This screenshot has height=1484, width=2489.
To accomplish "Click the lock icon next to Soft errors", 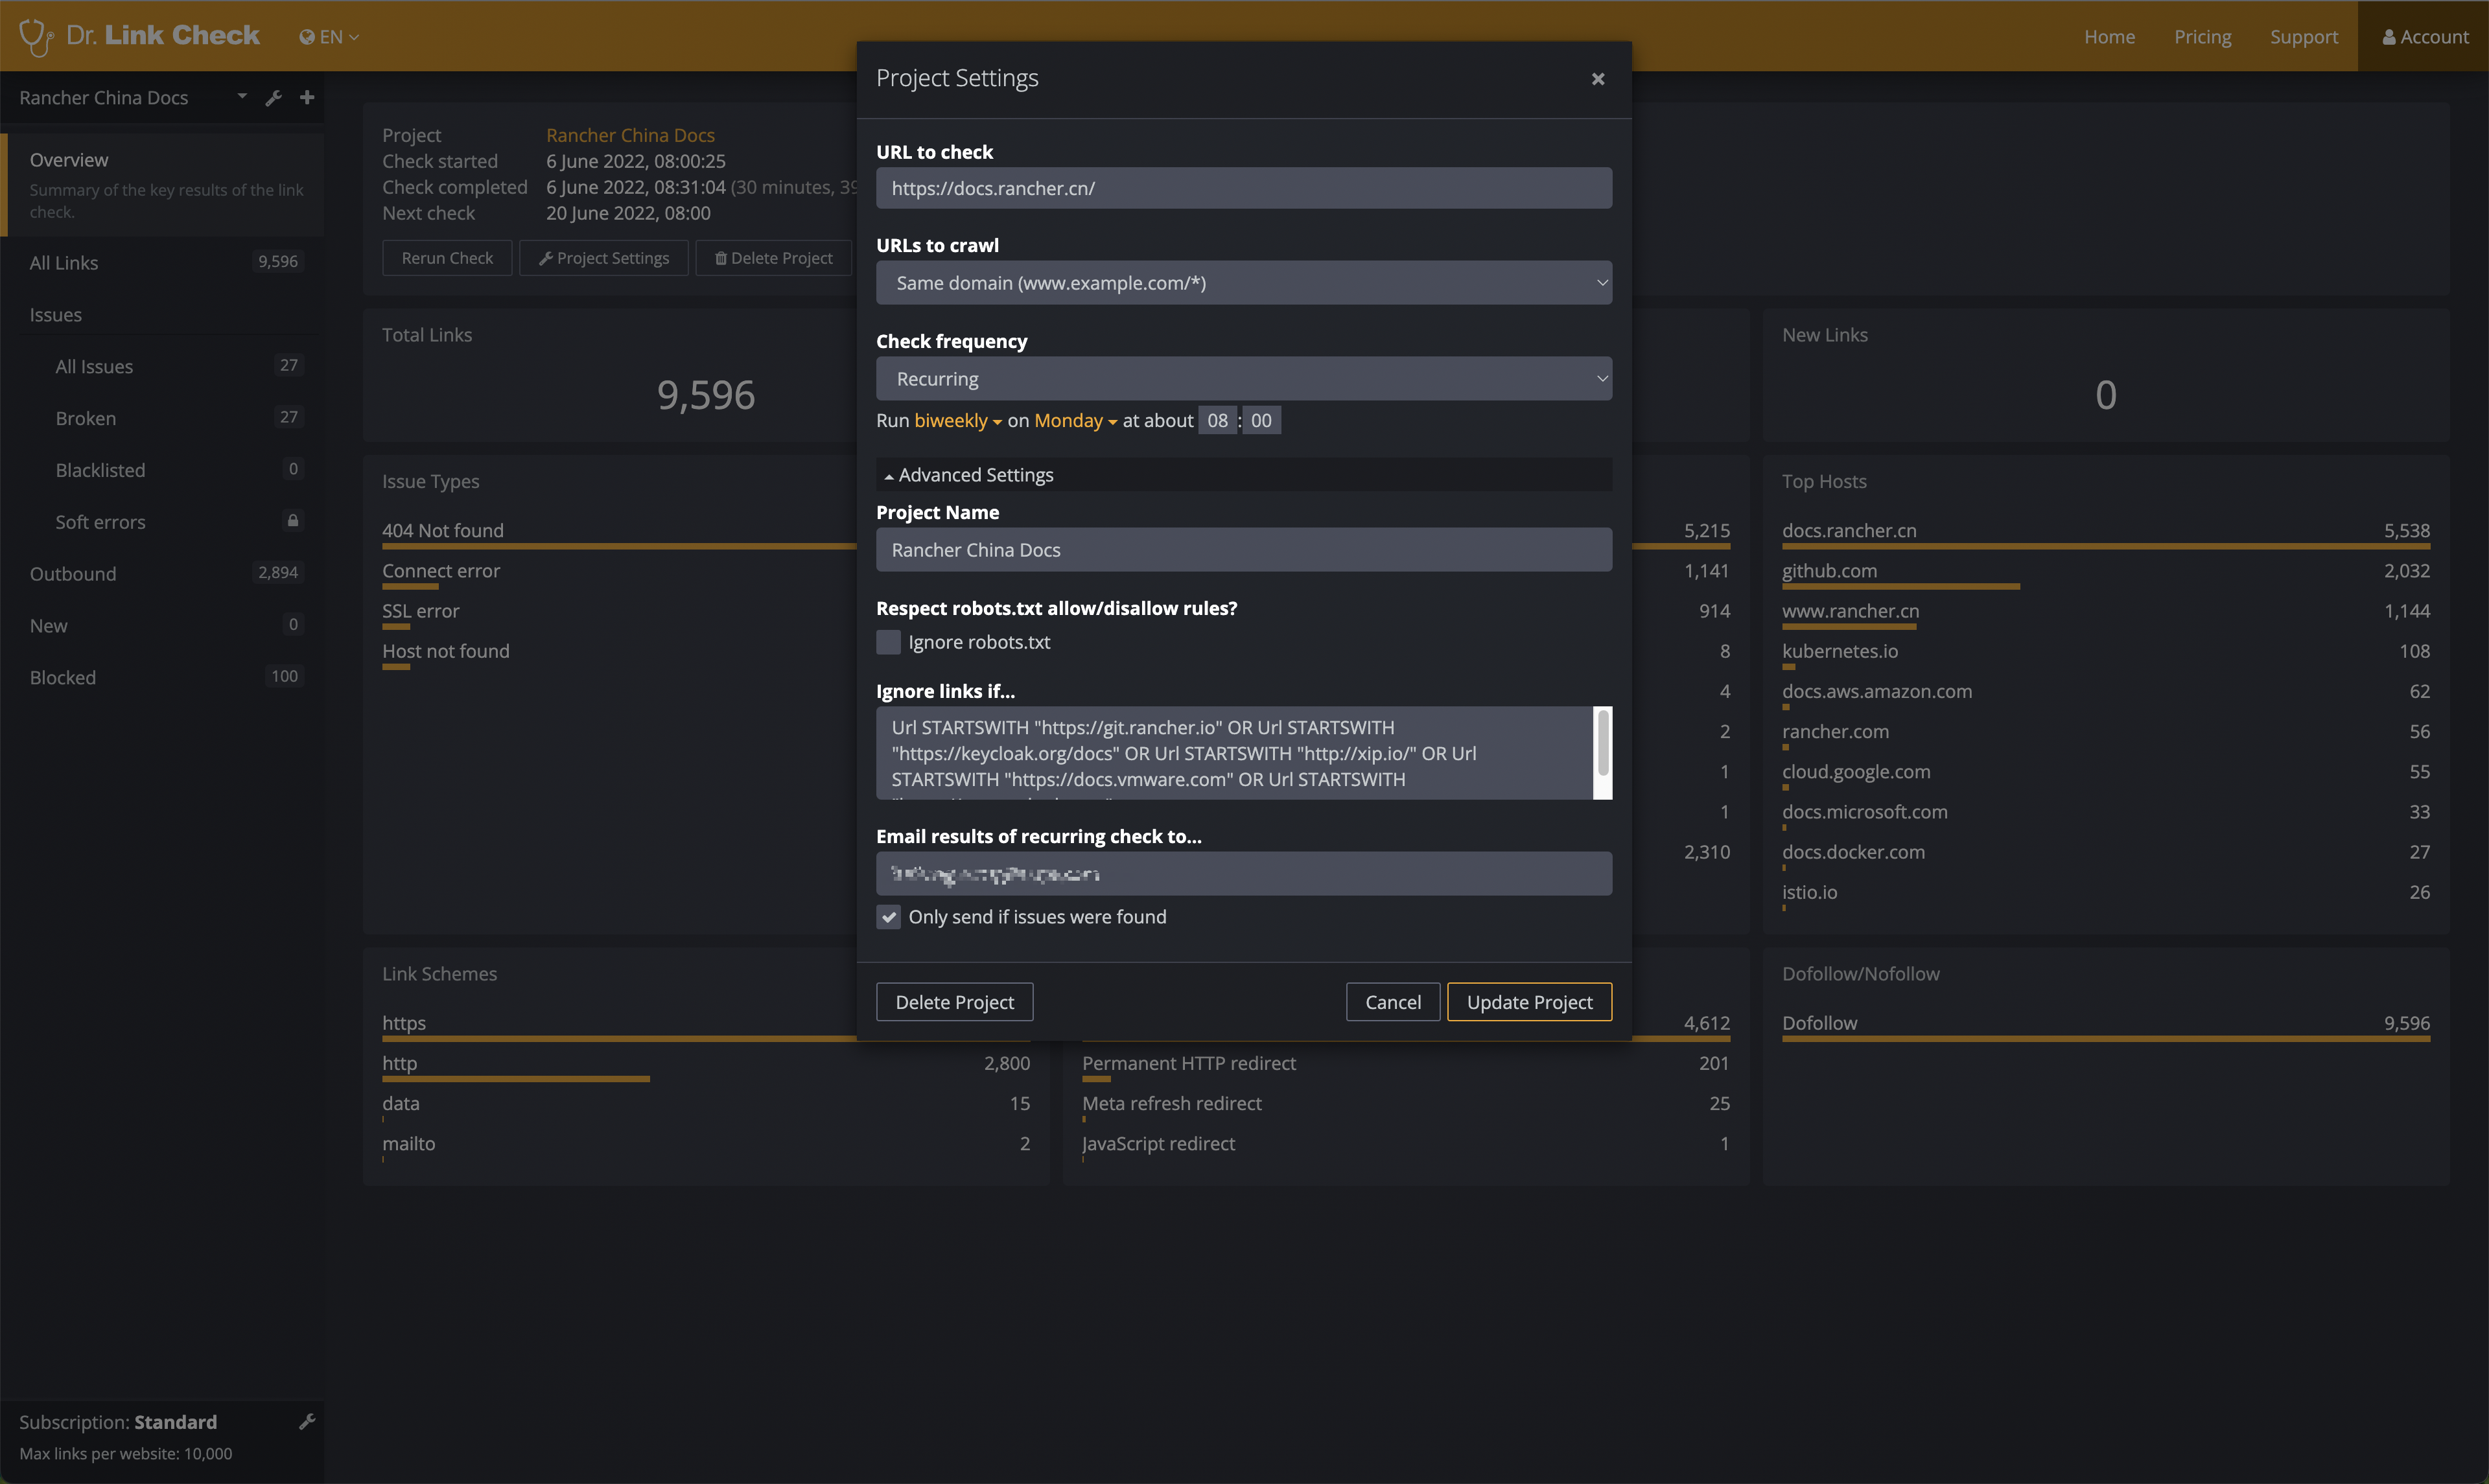I will pyautogui.click(x=293, y=520).
